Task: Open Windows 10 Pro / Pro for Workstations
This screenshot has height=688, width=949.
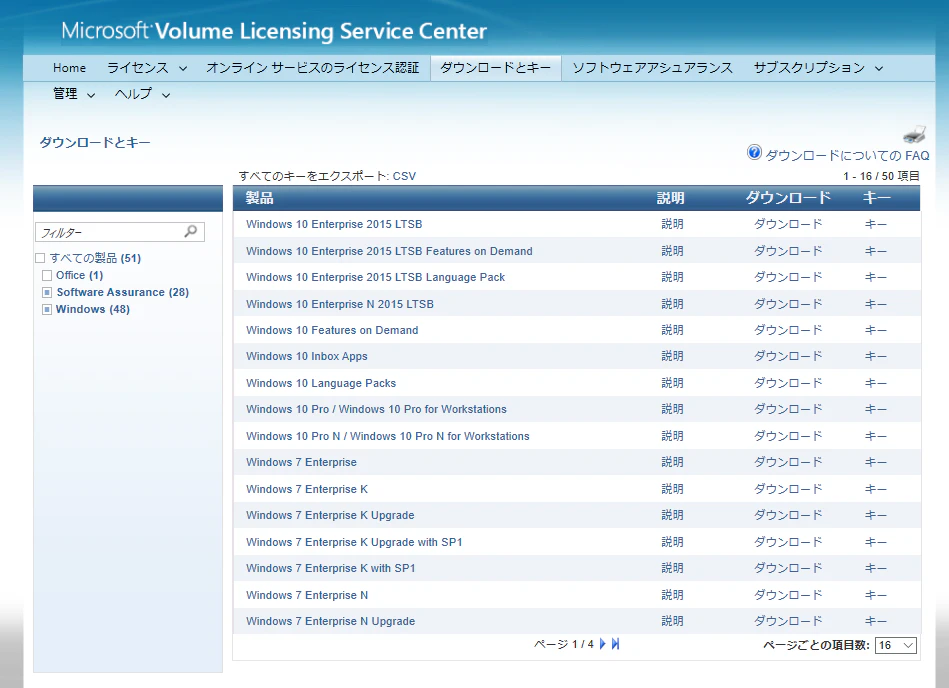Action: [x=376, y=410]
